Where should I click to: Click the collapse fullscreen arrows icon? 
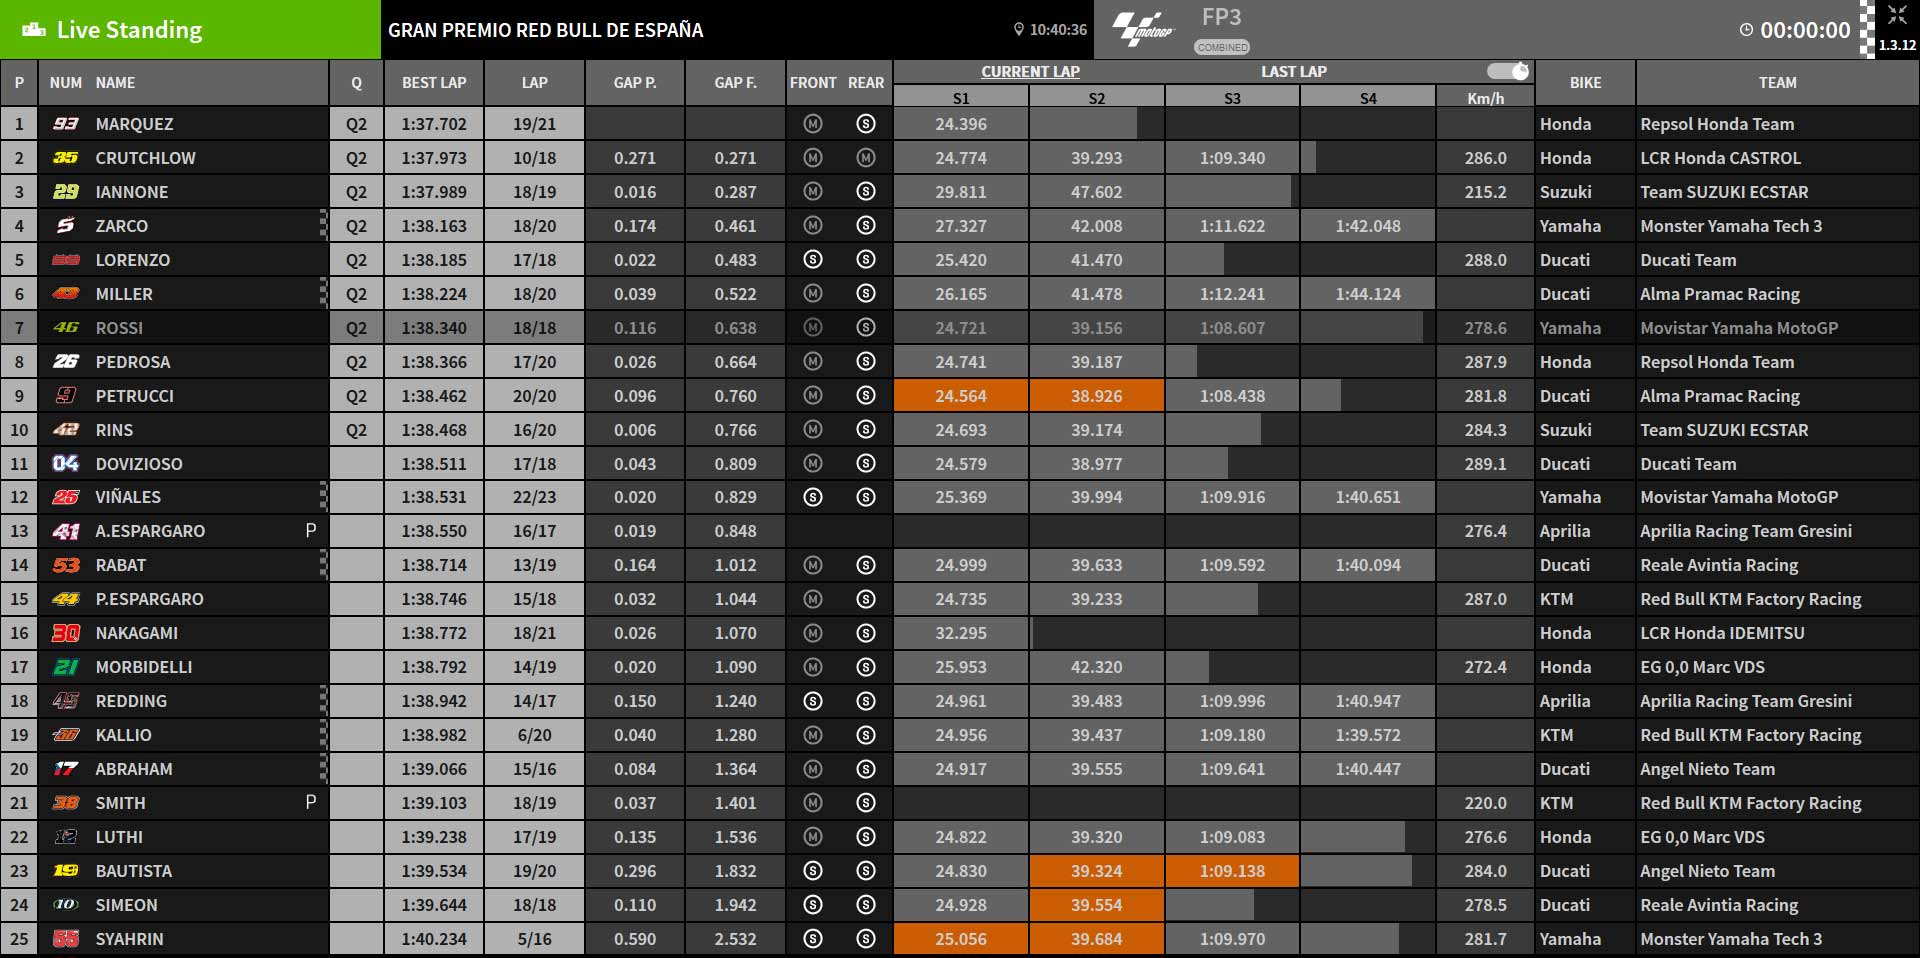point(1897,15)
